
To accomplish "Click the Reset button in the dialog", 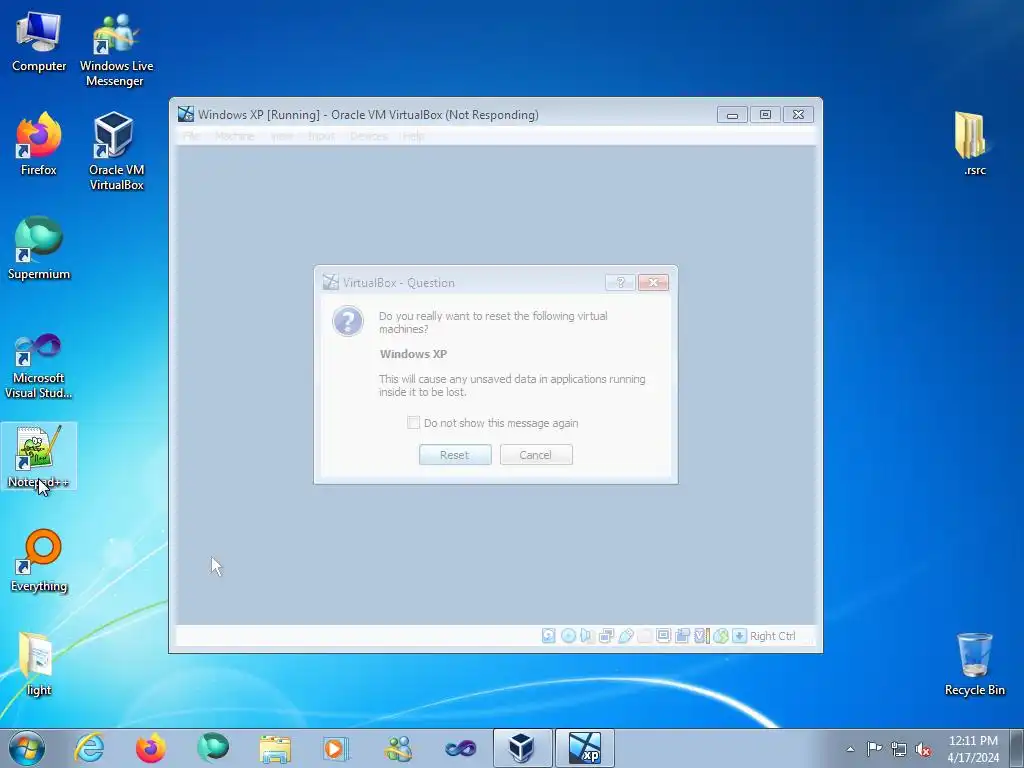I will tap(455, 455).
